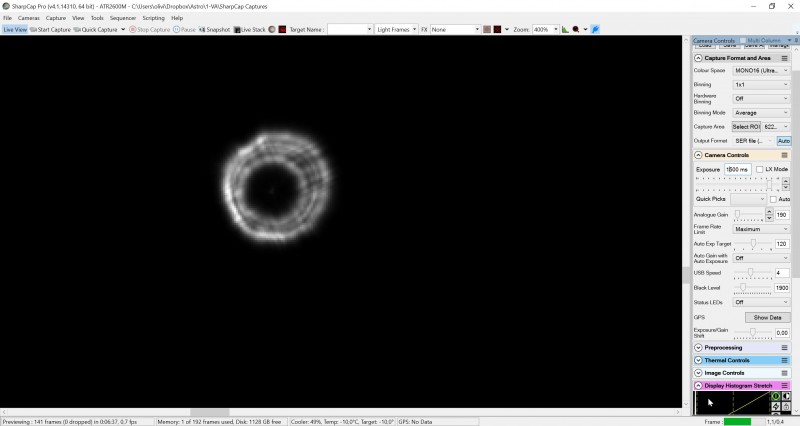Open the Target Name combo box

(x=350, y=30)
